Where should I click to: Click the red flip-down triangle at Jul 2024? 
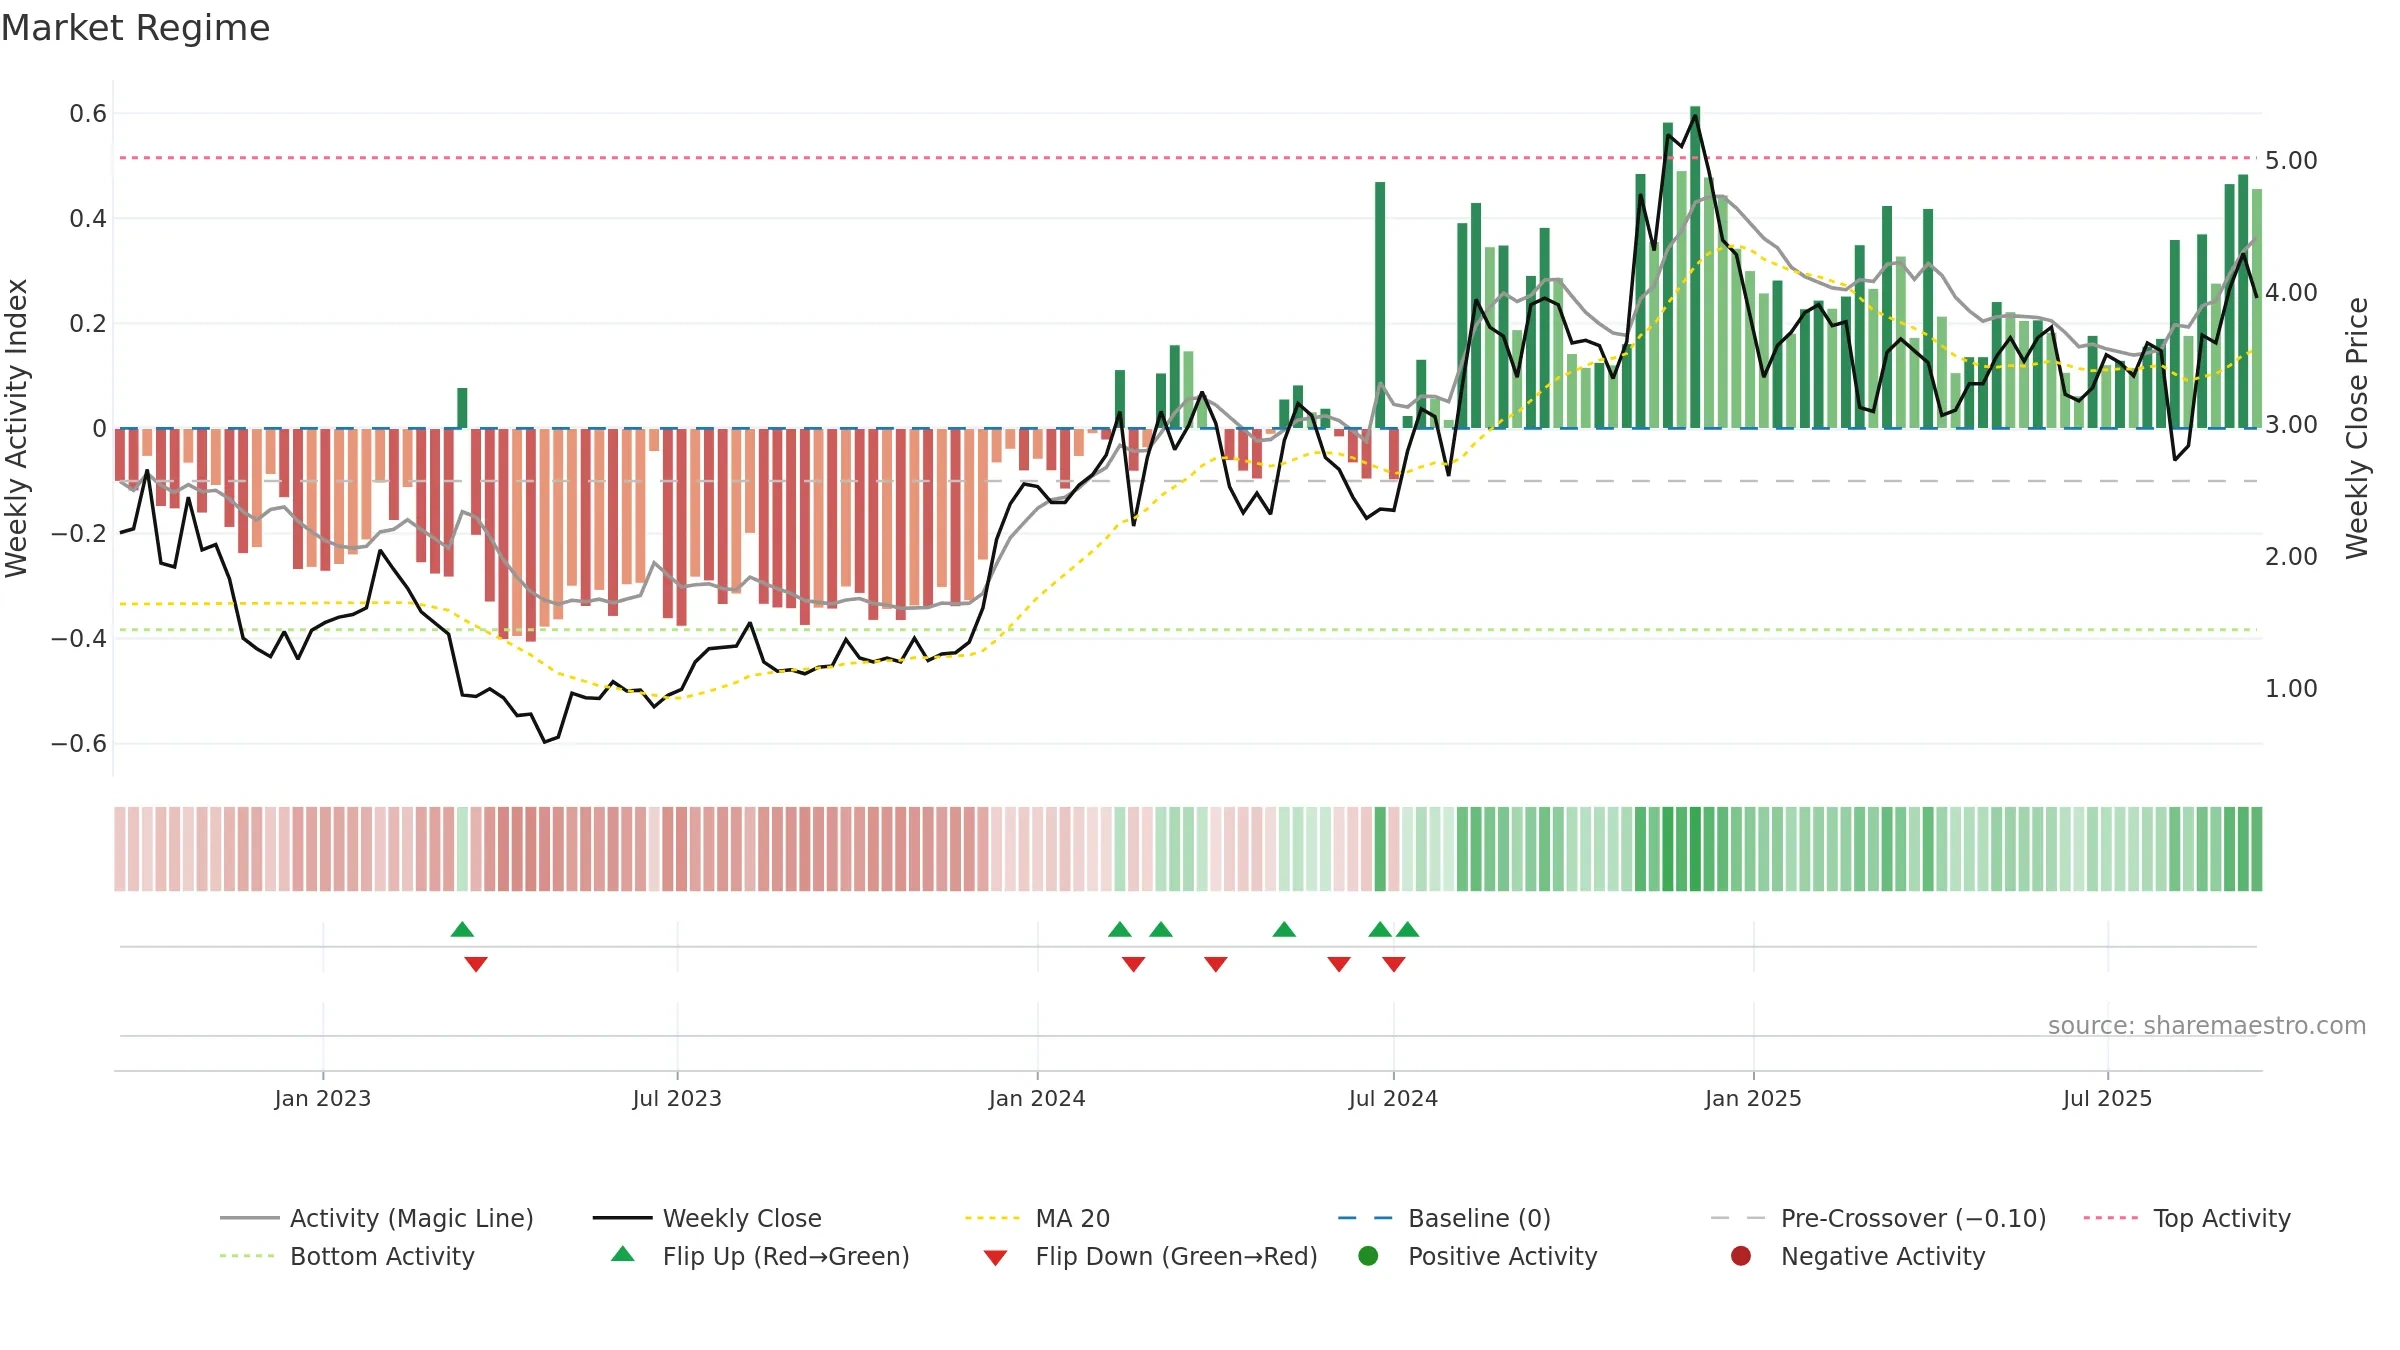[1394, 964]
